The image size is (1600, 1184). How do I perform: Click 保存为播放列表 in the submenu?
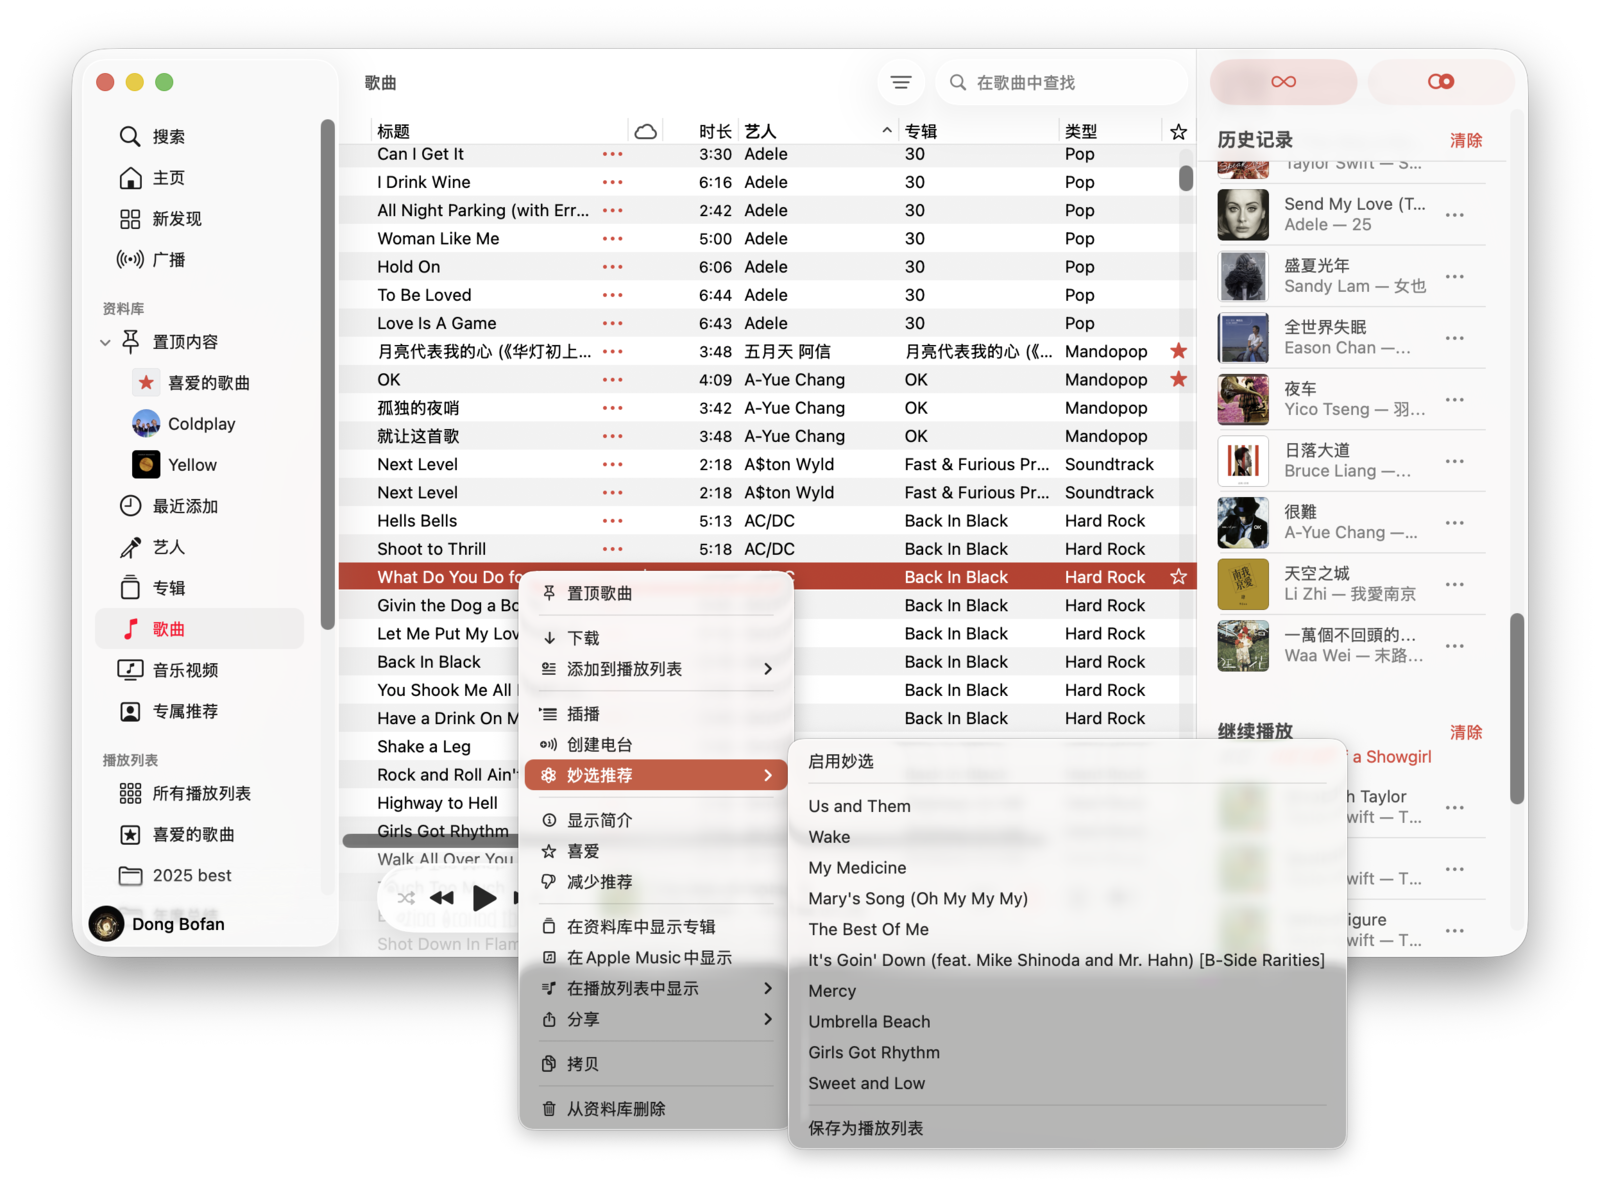1067,1128
